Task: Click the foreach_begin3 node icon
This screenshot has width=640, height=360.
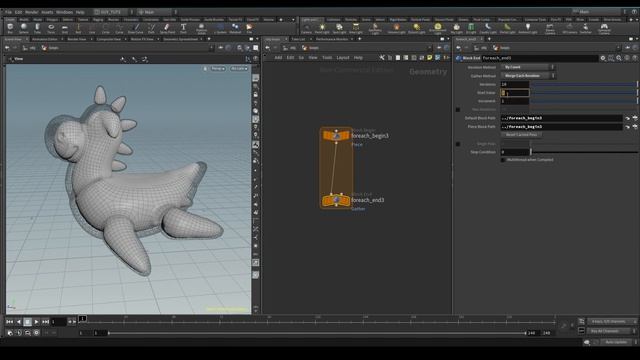Action: click(x=336, y=136)
